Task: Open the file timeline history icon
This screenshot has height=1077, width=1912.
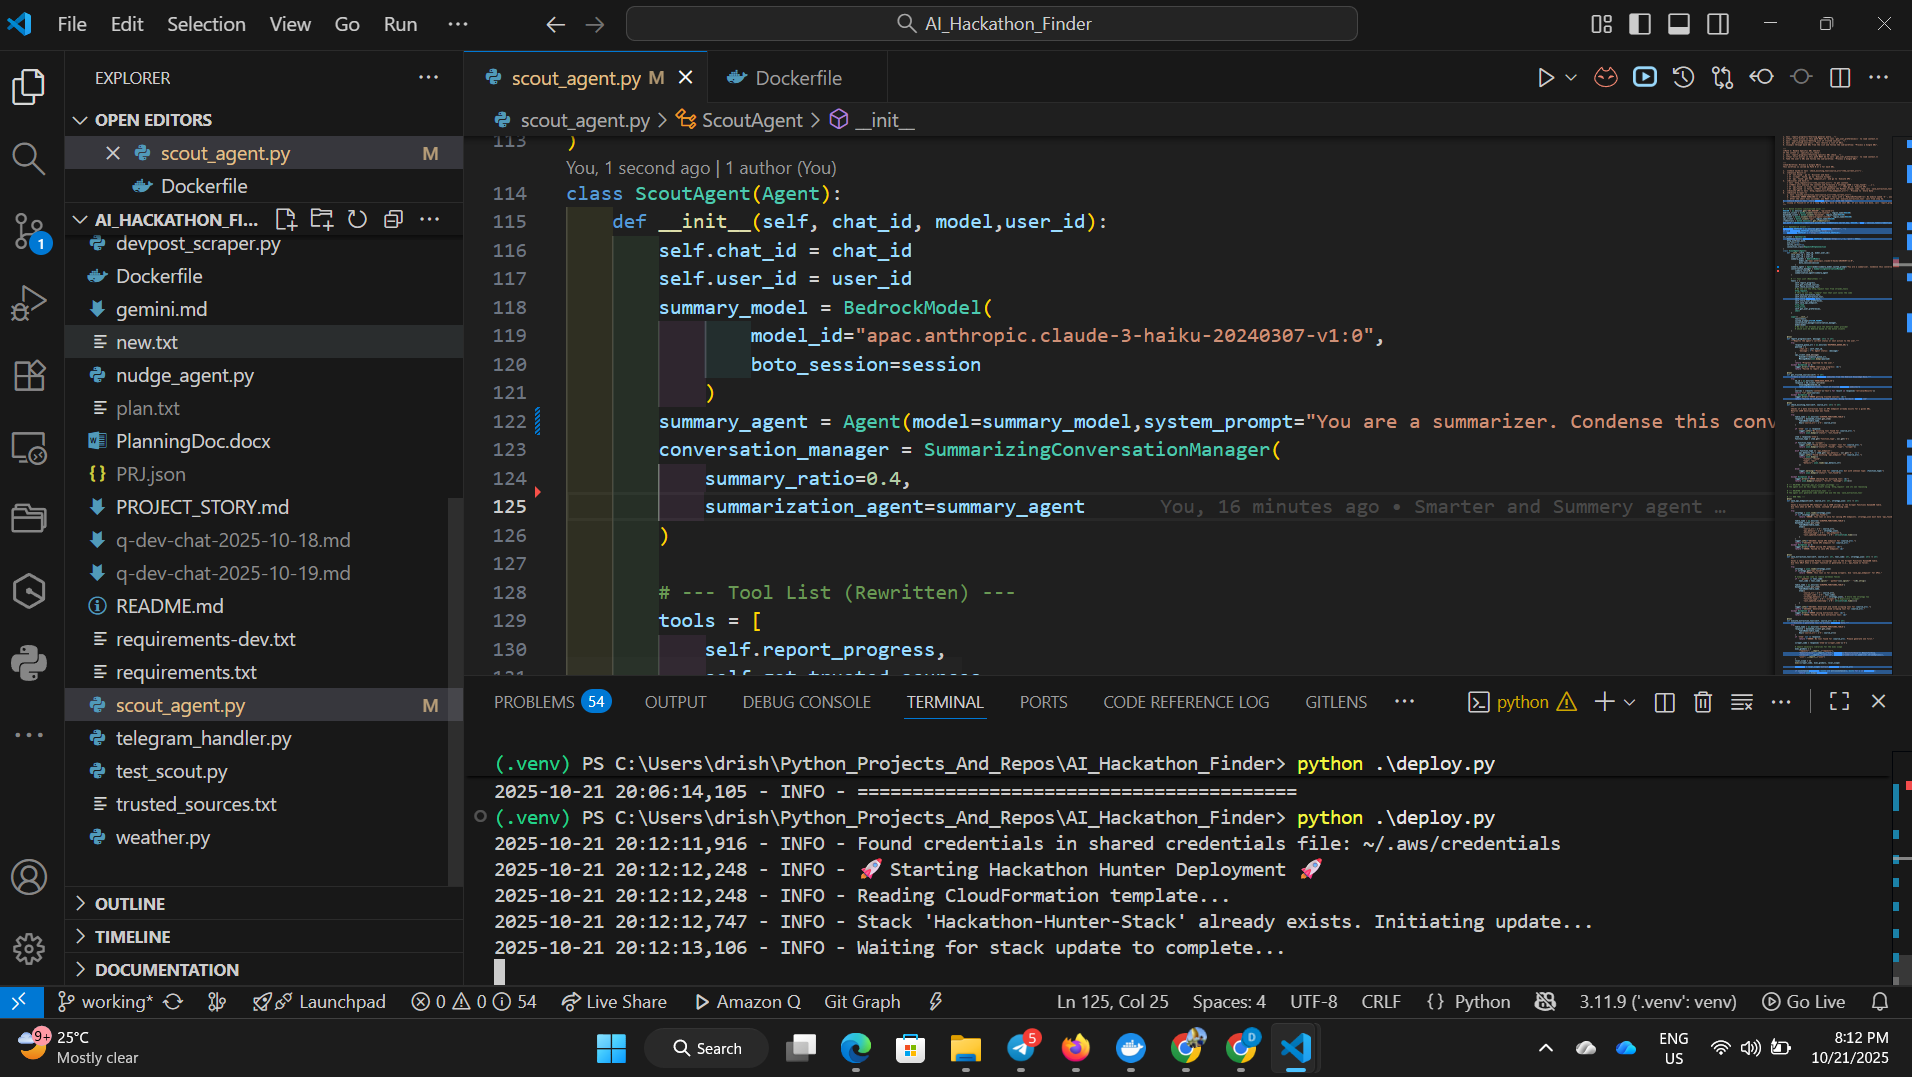Action: pyautogui.click(x=1684, y=76)
